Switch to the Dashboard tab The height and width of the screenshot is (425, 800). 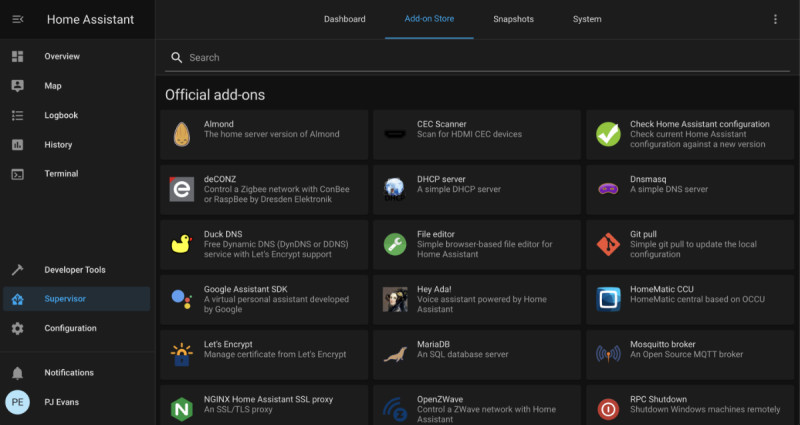344,19
